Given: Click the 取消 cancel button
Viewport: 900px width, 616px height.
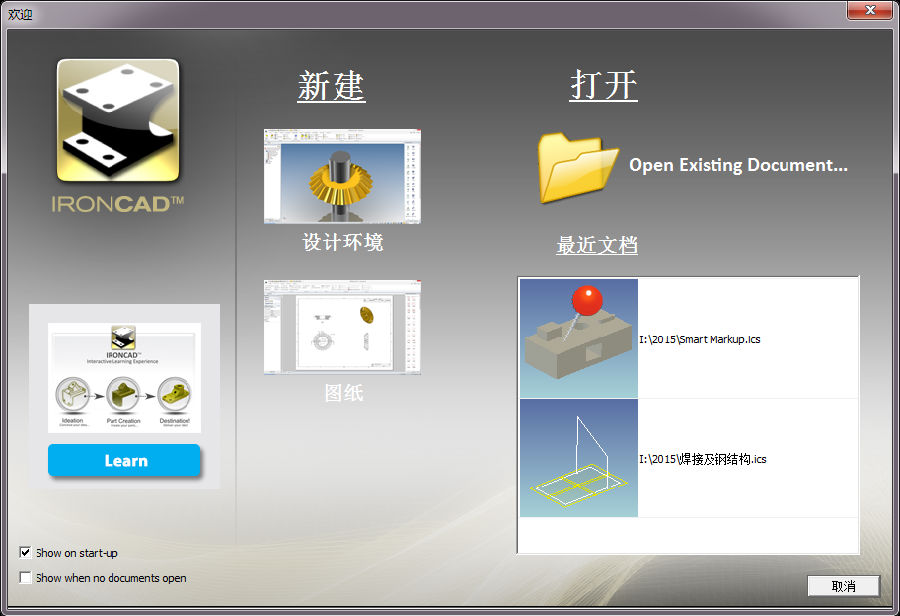Looking at the screenshot, I should coord(843,586).
